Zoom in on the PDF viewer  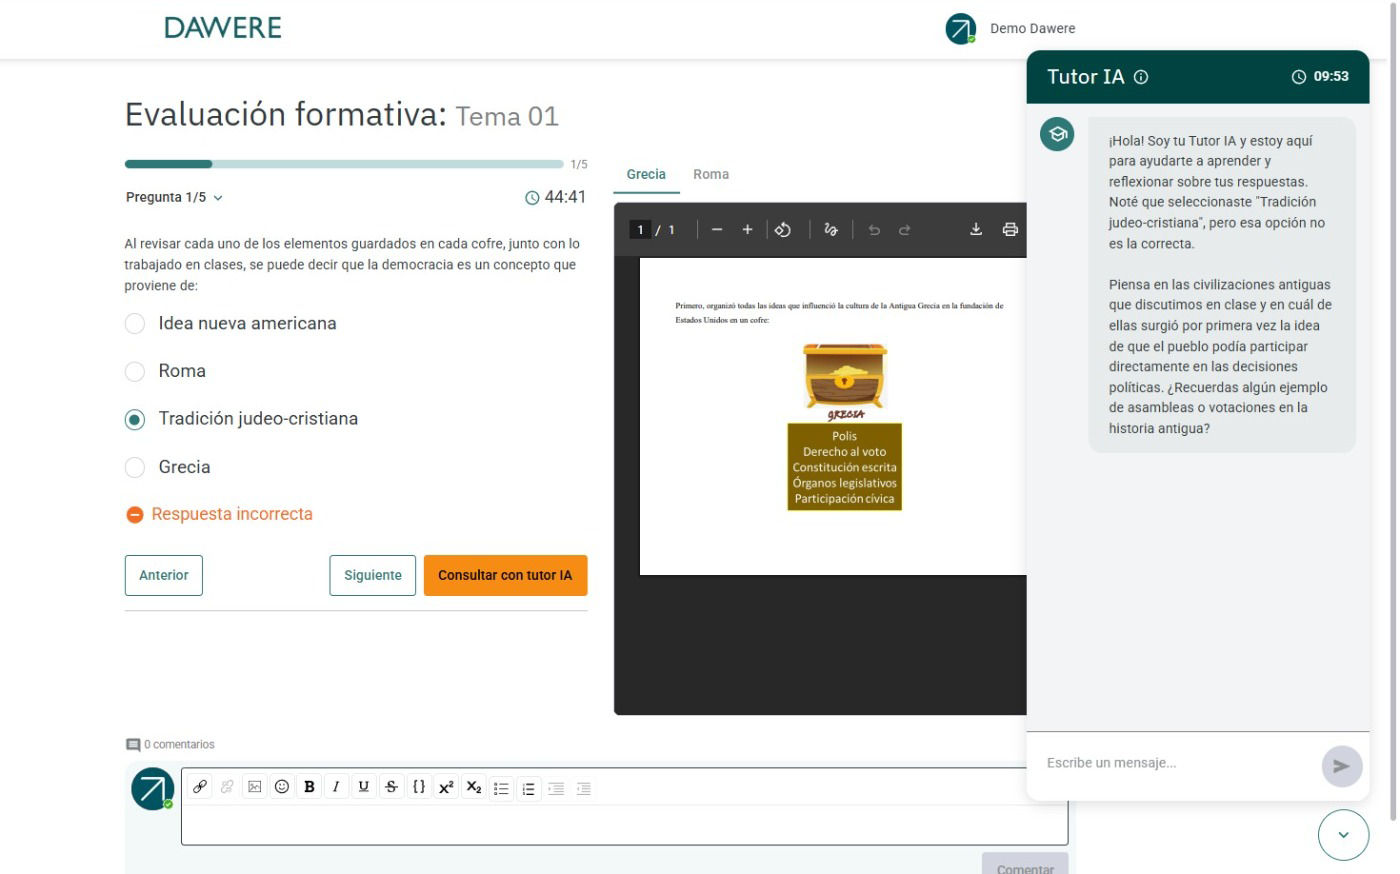click(747, 229)
